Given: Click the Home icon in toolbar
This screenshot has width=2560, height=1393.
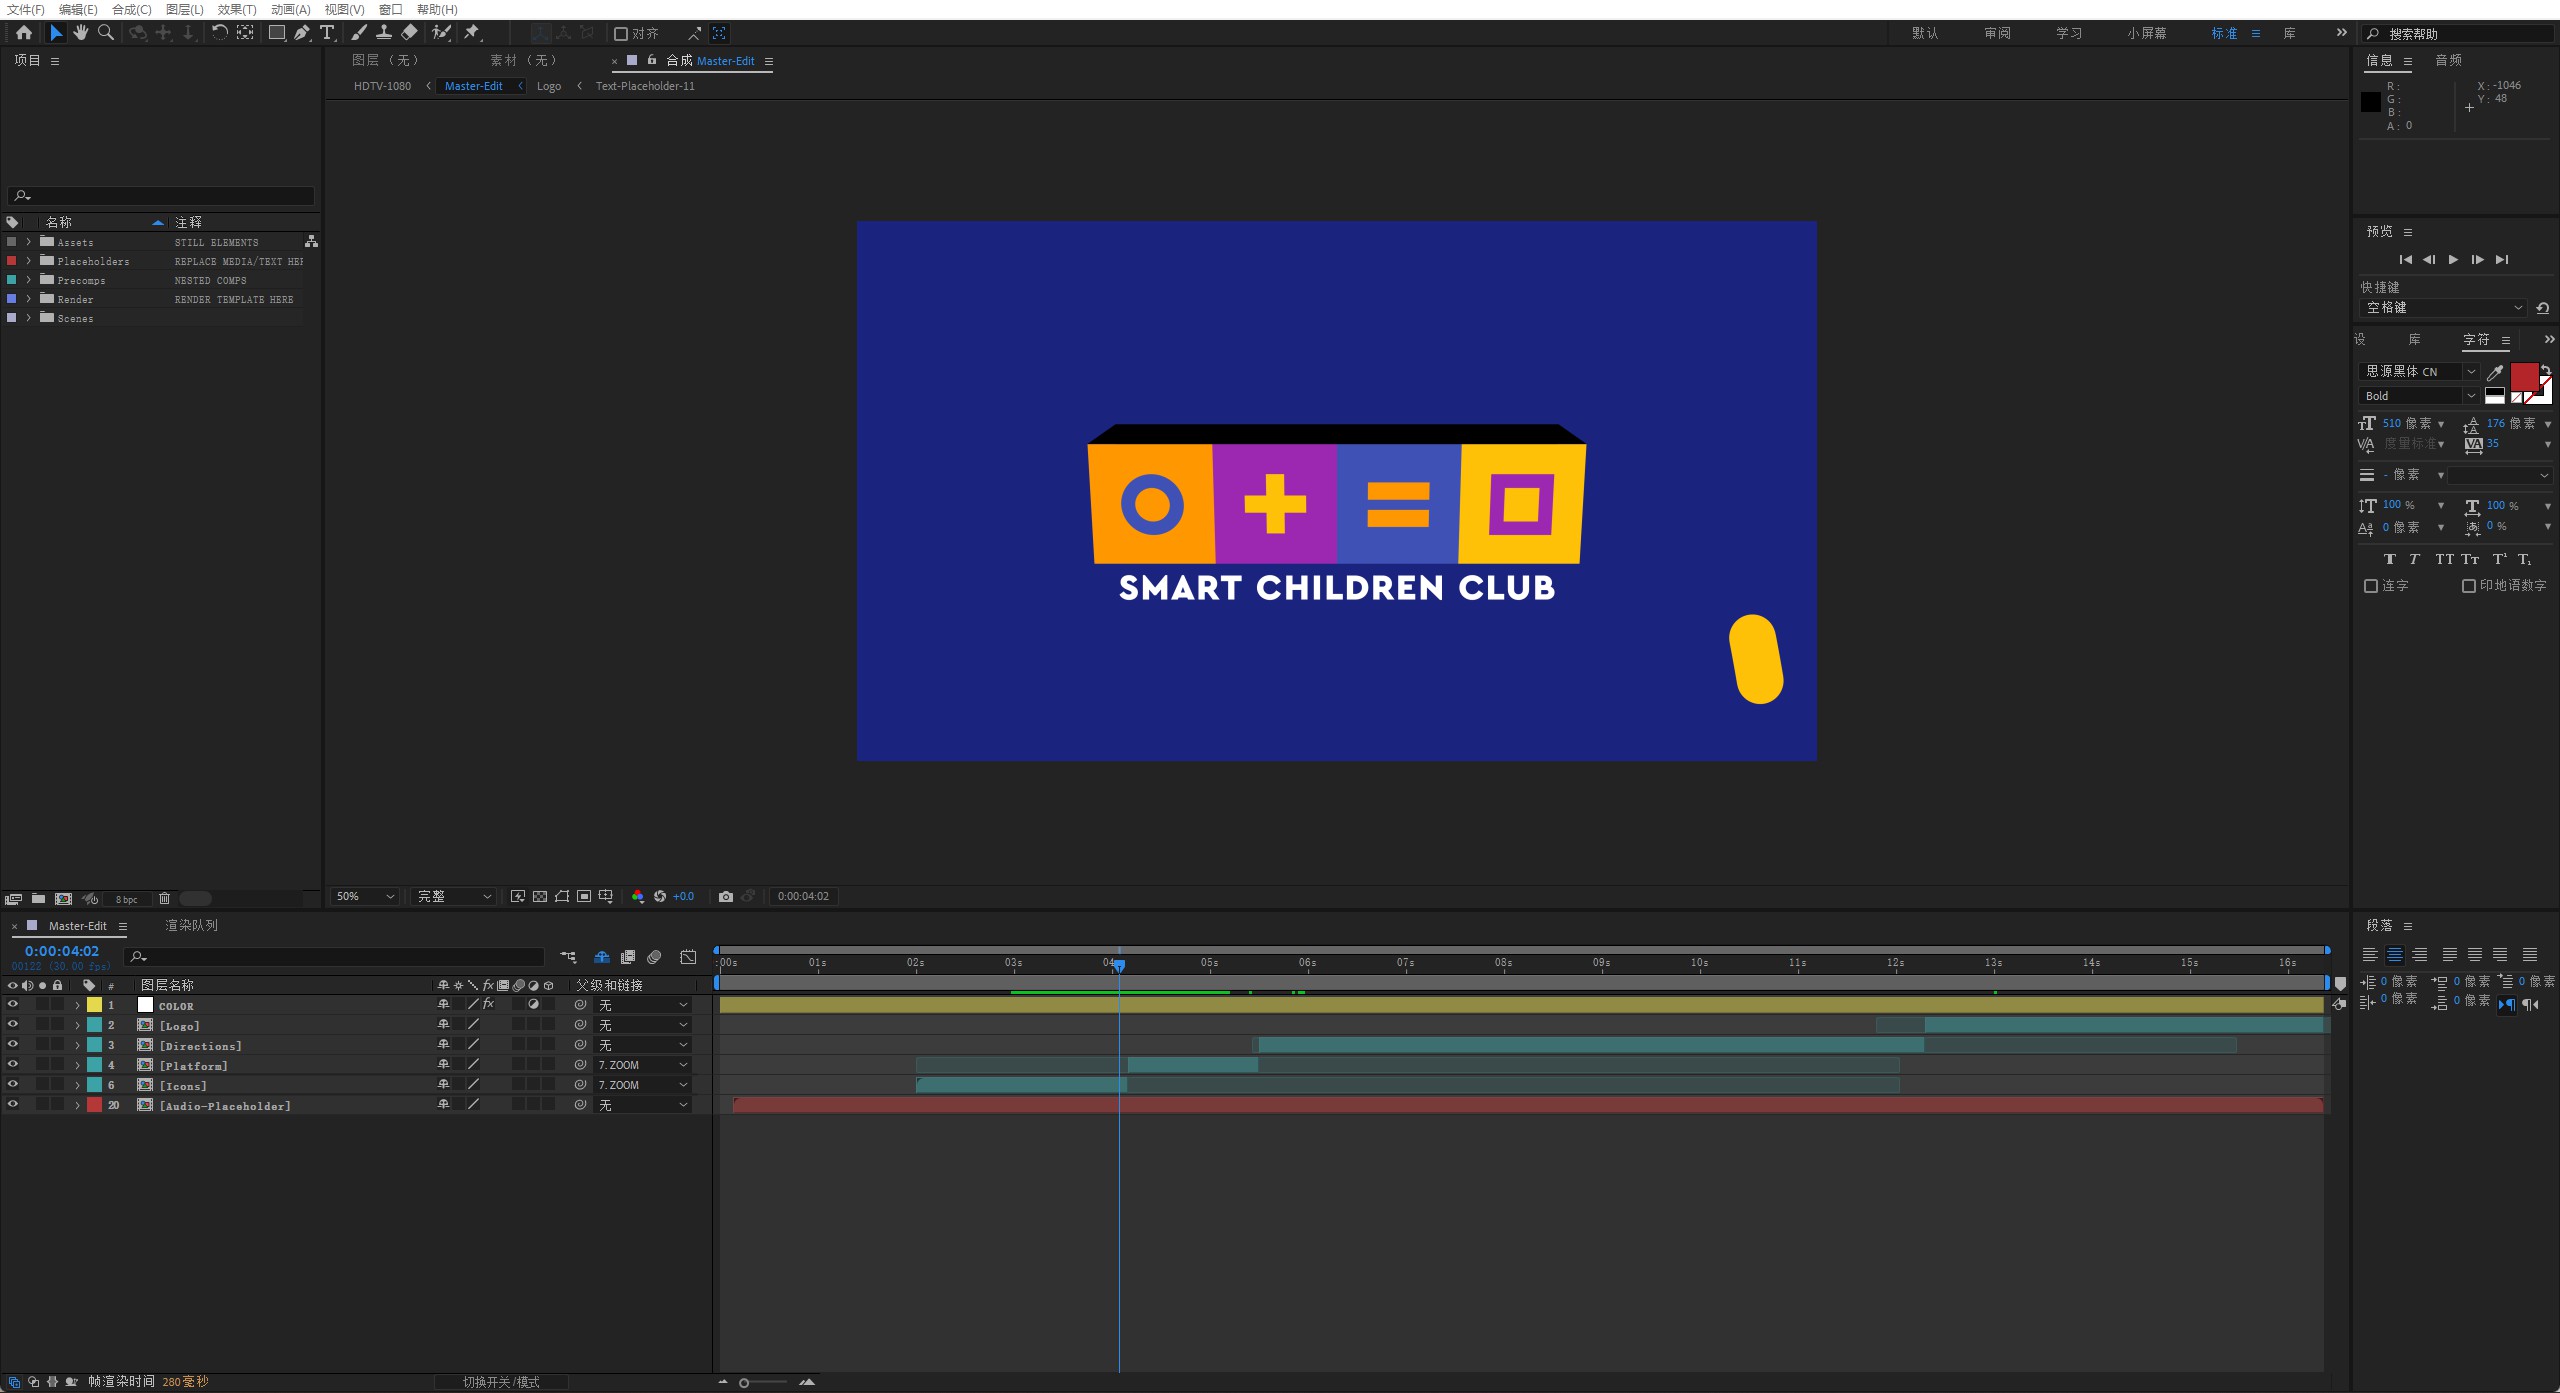Looking at the screenshot, I should point(24,33).
